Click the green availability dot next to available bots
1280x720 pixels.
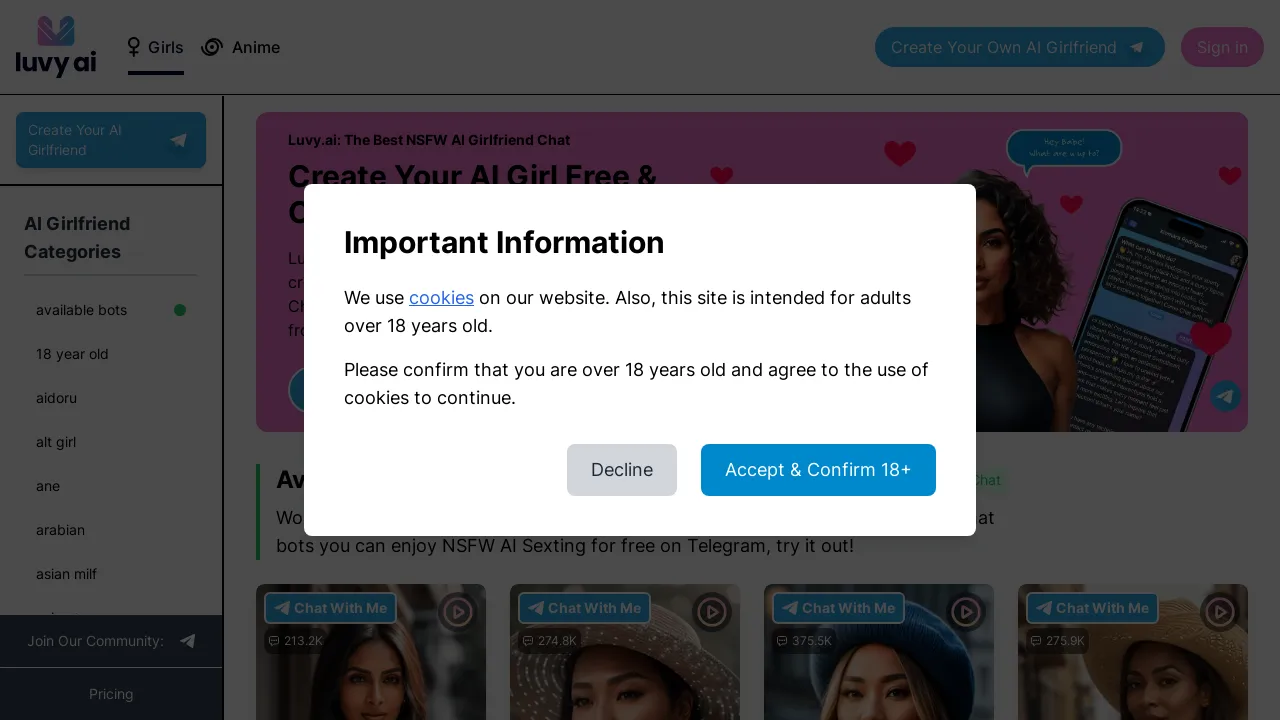(x=180, y=310)
